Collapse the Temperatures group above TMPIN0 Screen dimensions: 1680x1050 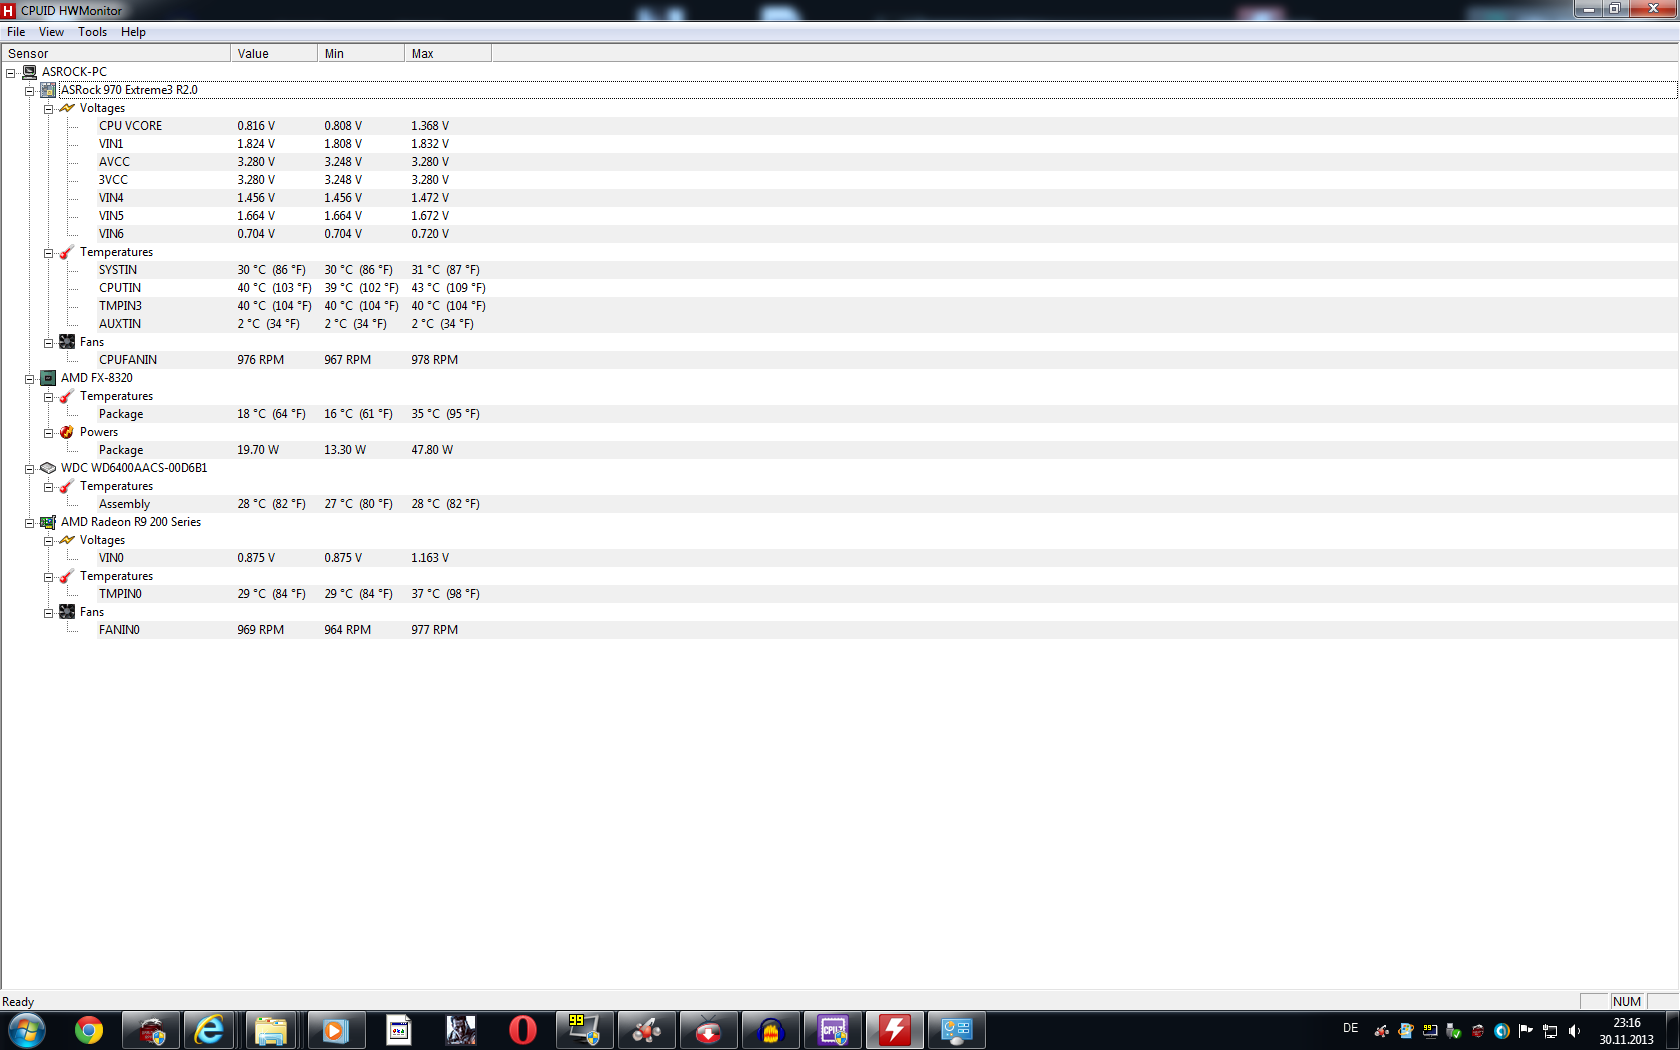click(48, 576)
